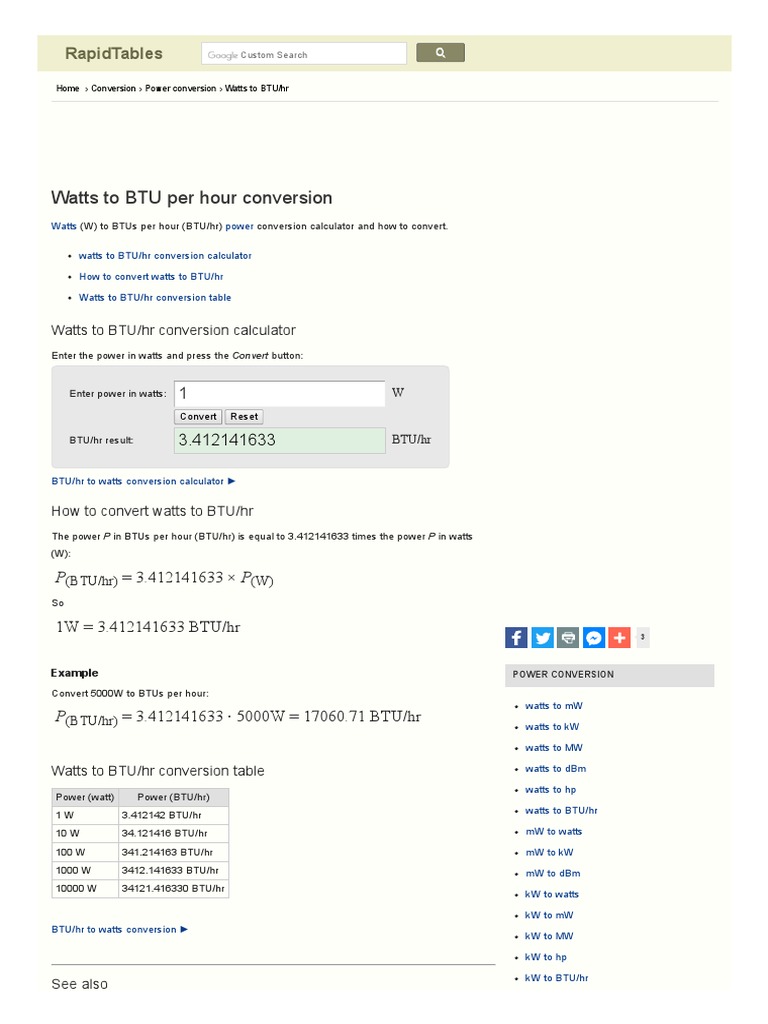Click the Google Custom Search box

pos(303,54)
